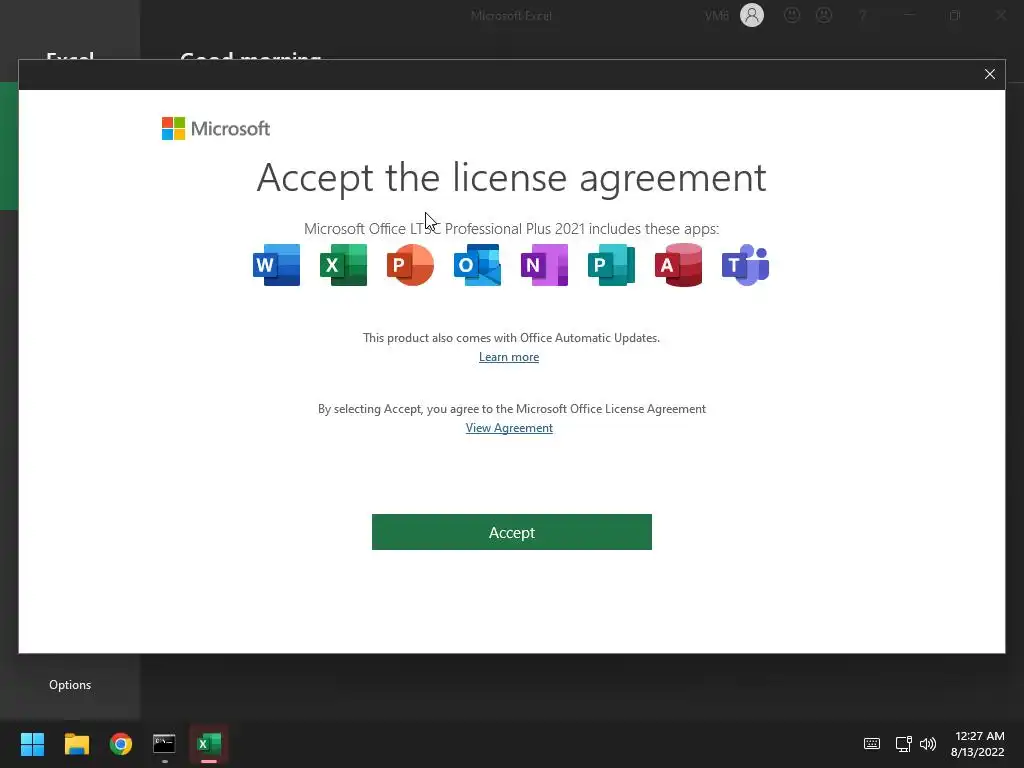
Task: Click the account avatar in Excel title bar
Action: [x=752, y=15]
